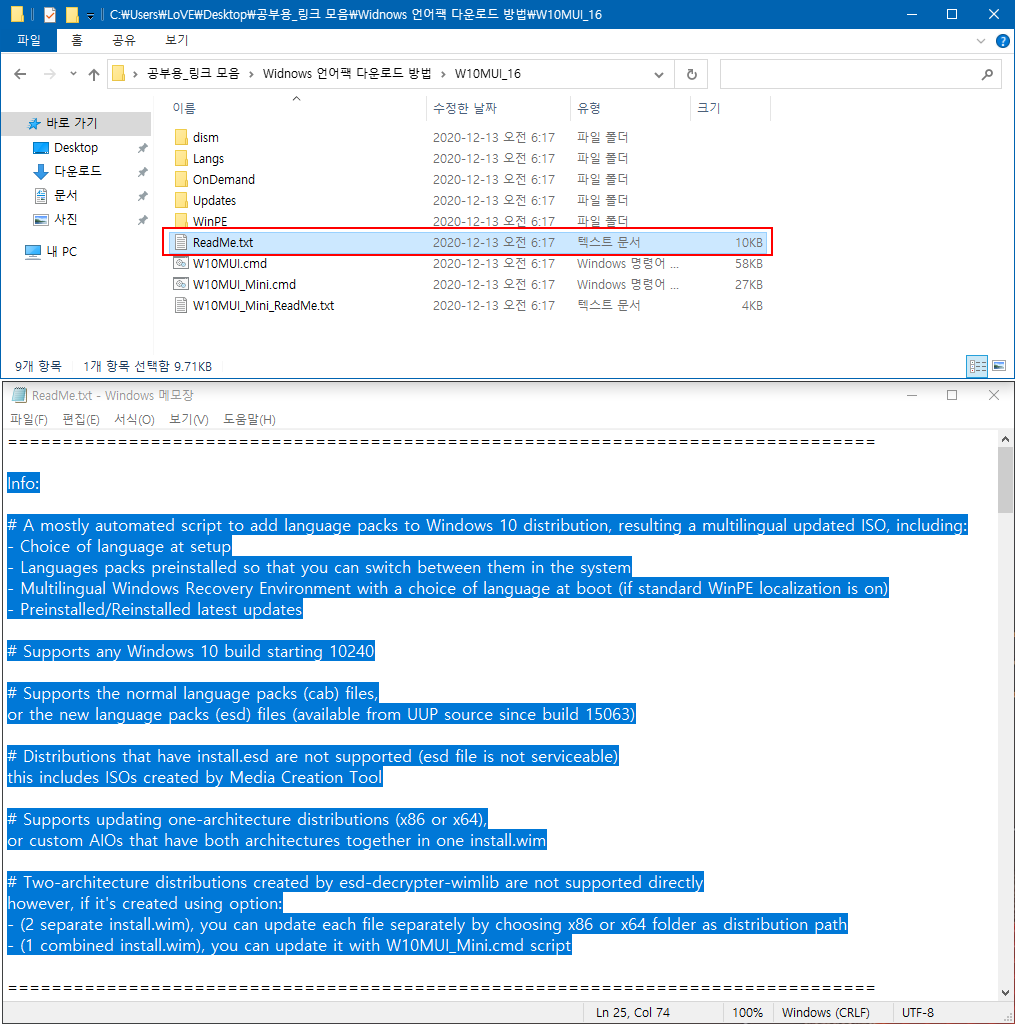The height and width of the screenshot is (1024, 1015).
Task: Click the Notepad title bar icon
Action: (x=20, y=395)
